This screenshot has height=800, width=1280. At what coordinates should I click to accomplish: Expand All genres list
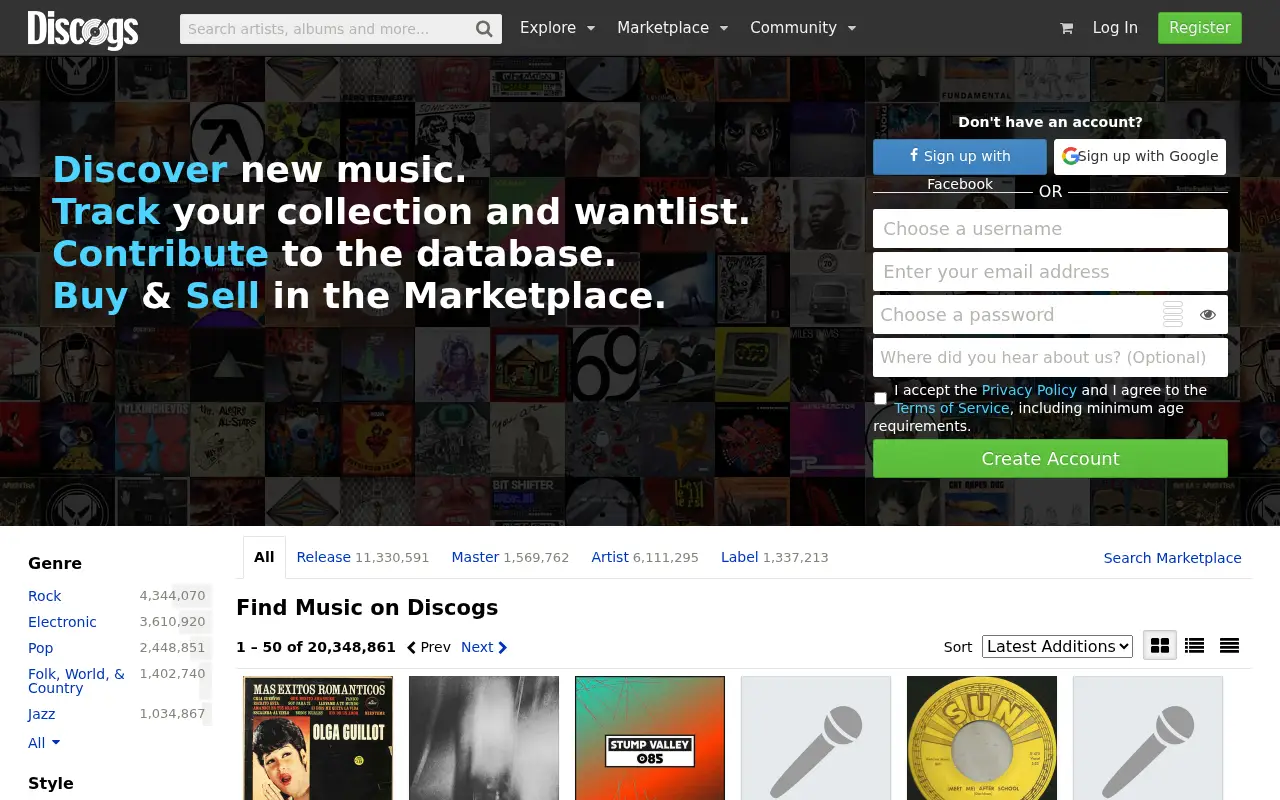click(x=44, y=743)
